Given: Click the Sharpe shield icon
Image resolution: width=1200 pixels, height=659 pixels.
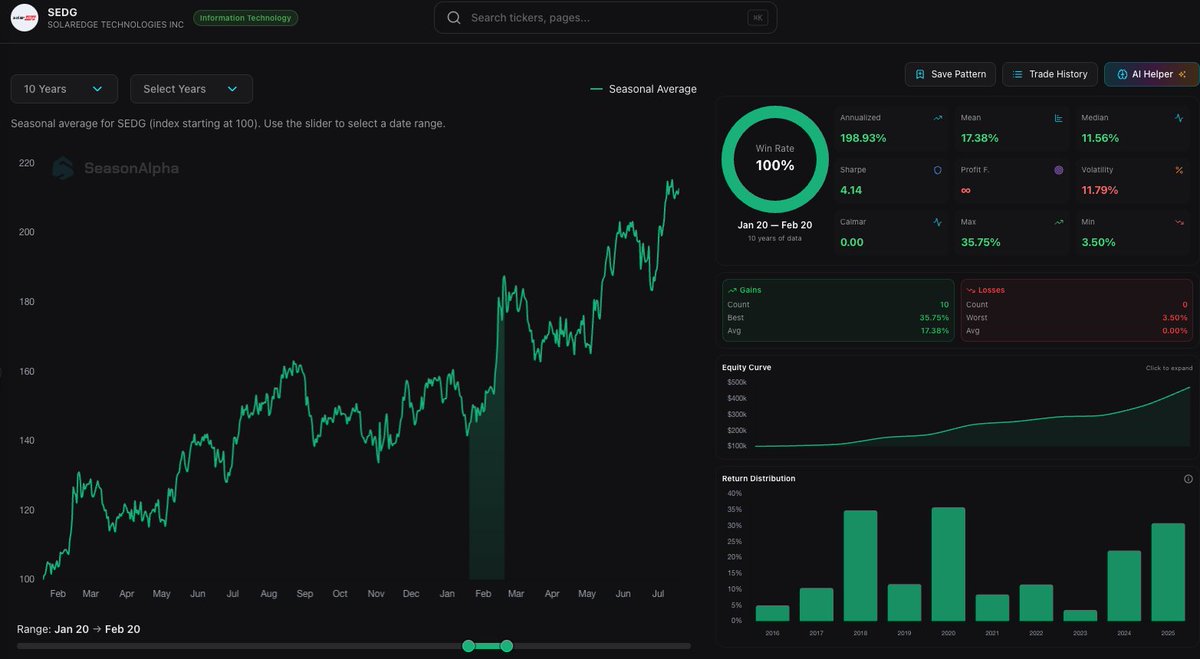Looking at the screenshot, I should 938,170.
